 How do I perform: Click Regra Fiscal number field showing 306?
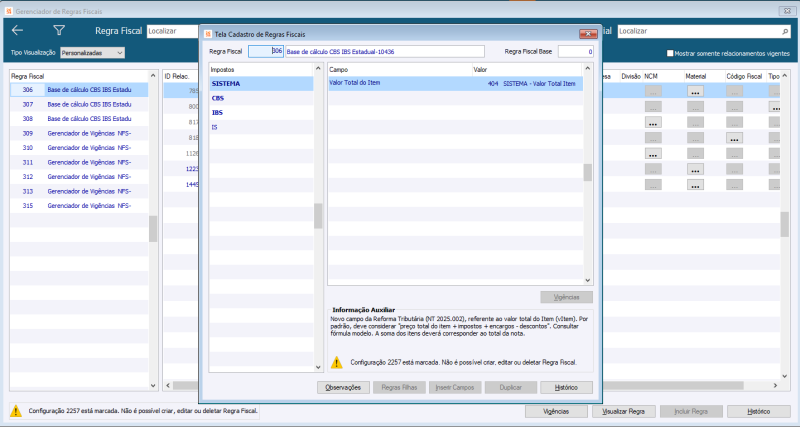[266, 52]
